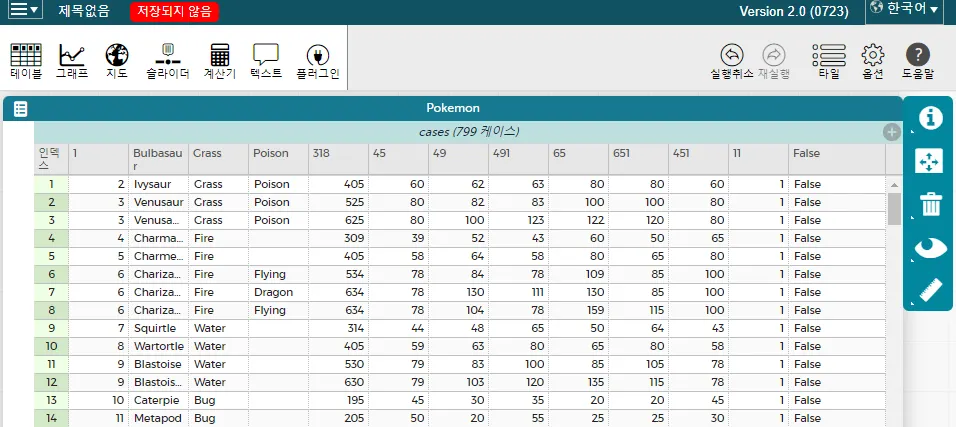Click the Table (테이블) tool icon
The image size is (956, 427).
25,59
